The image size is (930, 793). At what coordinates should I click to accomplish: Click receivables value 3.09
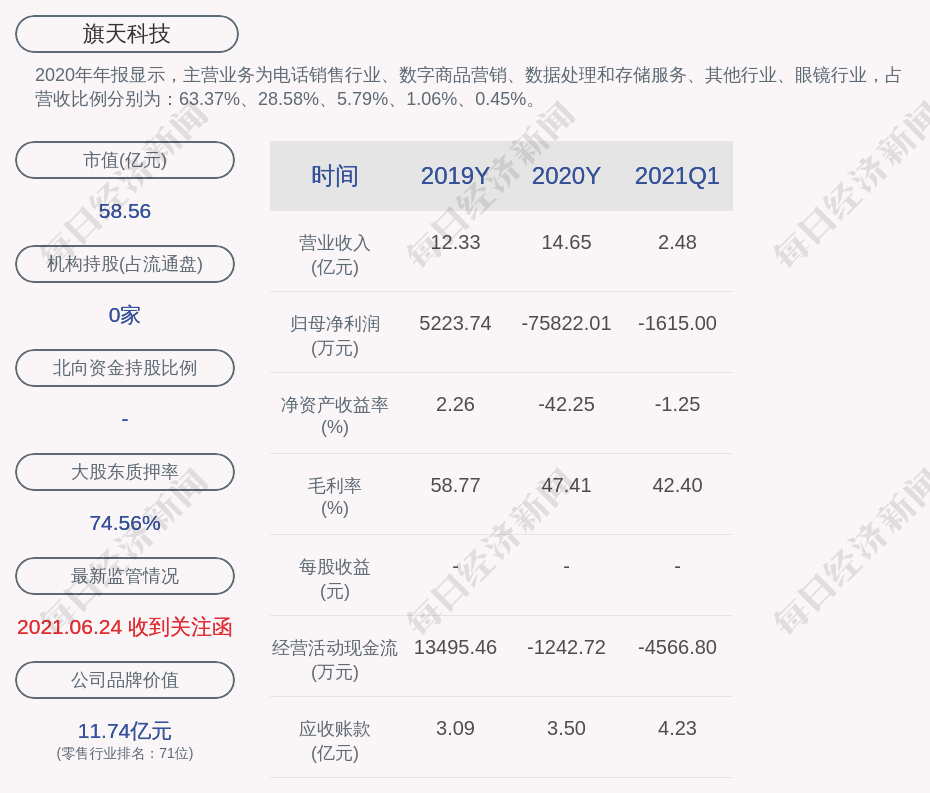tap(455, 728)
